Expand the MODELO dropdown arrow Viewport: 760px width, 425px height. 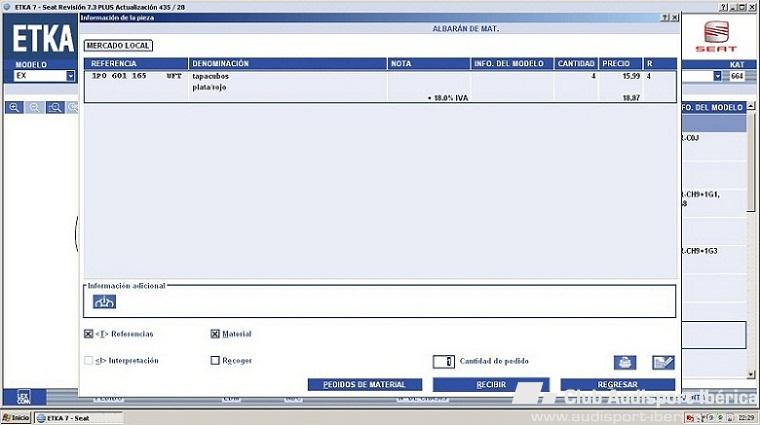click(70, 76)
